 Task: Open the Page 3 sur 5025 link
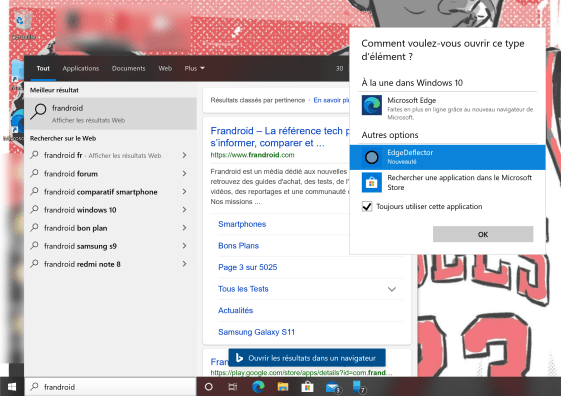248,267
